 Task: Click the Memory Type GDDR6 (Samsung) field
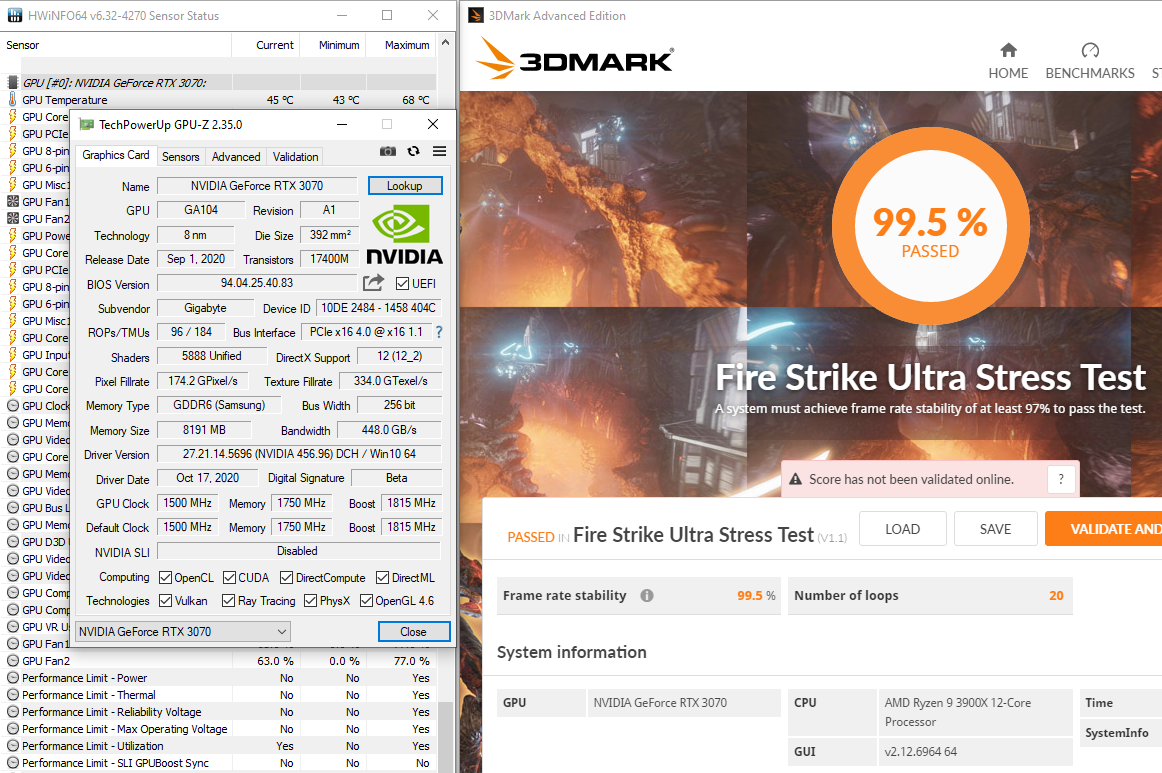[x=219, y=405]
